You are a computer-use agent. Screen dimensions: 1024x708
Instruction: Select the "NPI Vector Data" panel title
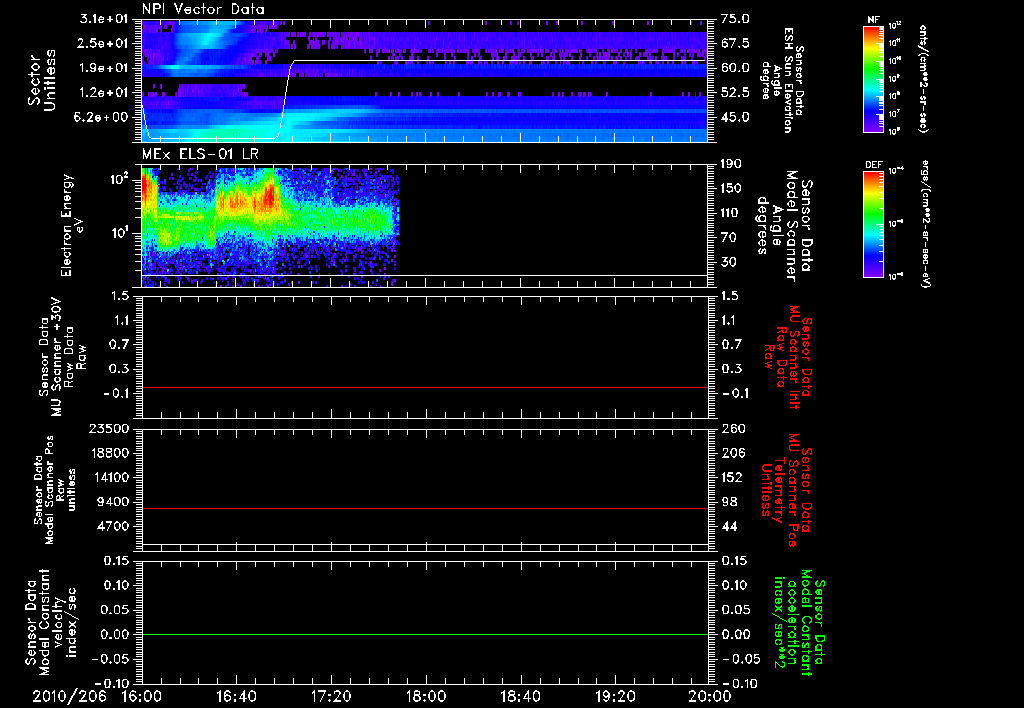[203, 9]
